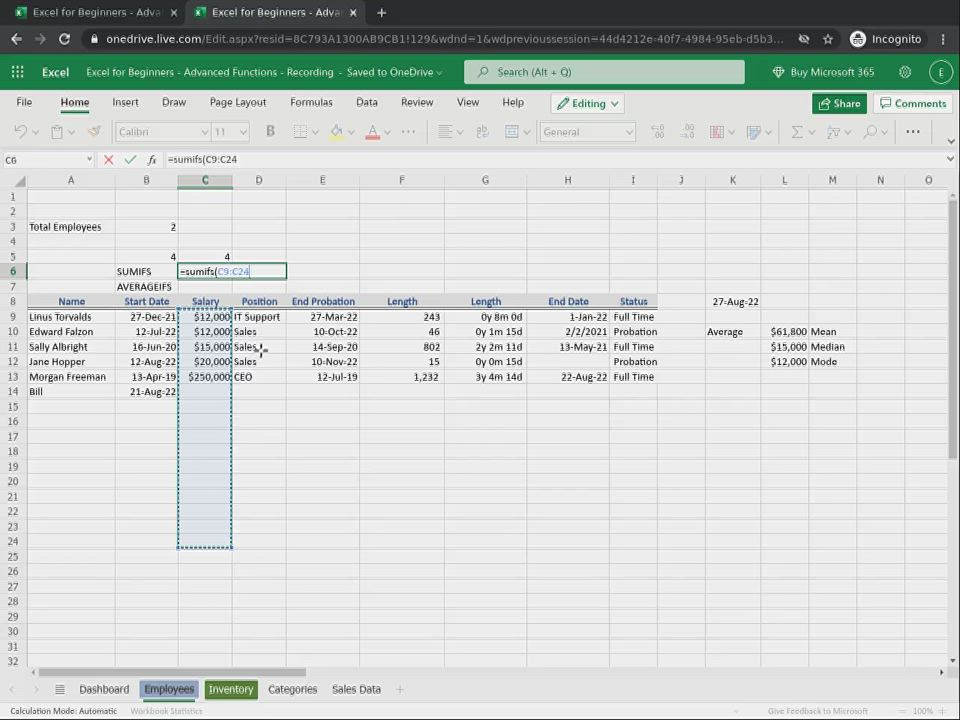Click the text alignment icon
Screen dimensions: 960x720
[445, 132]
